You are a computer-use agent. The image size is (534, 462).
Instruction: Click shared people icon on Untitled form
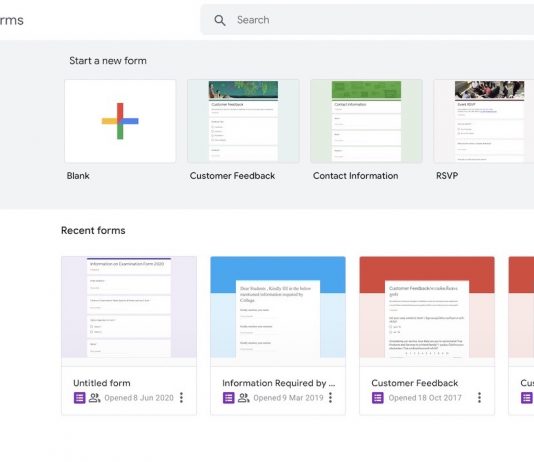(95, 398)
